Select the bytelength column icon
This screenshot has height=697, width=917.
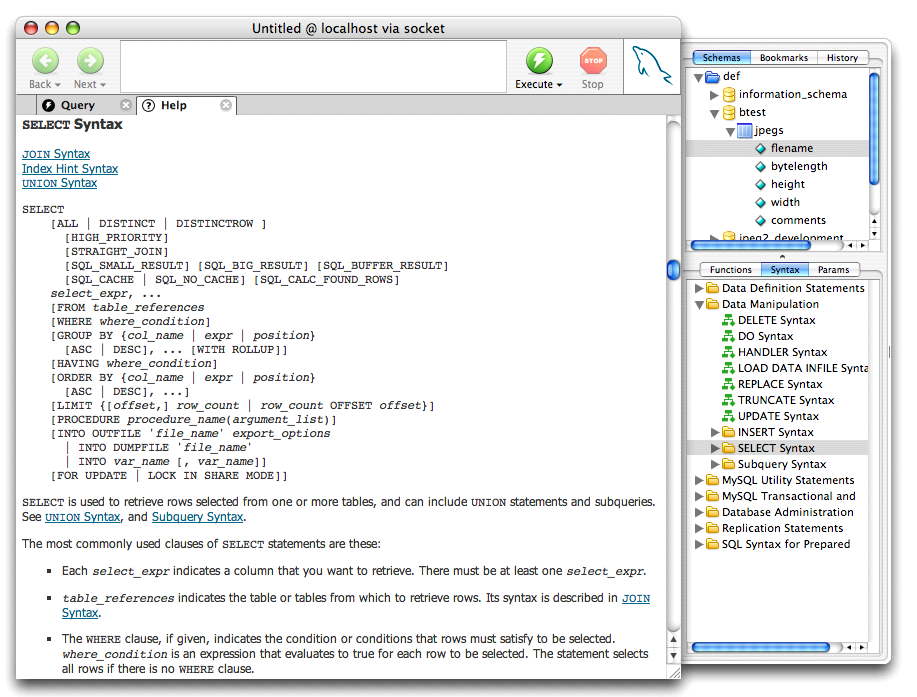760,167
